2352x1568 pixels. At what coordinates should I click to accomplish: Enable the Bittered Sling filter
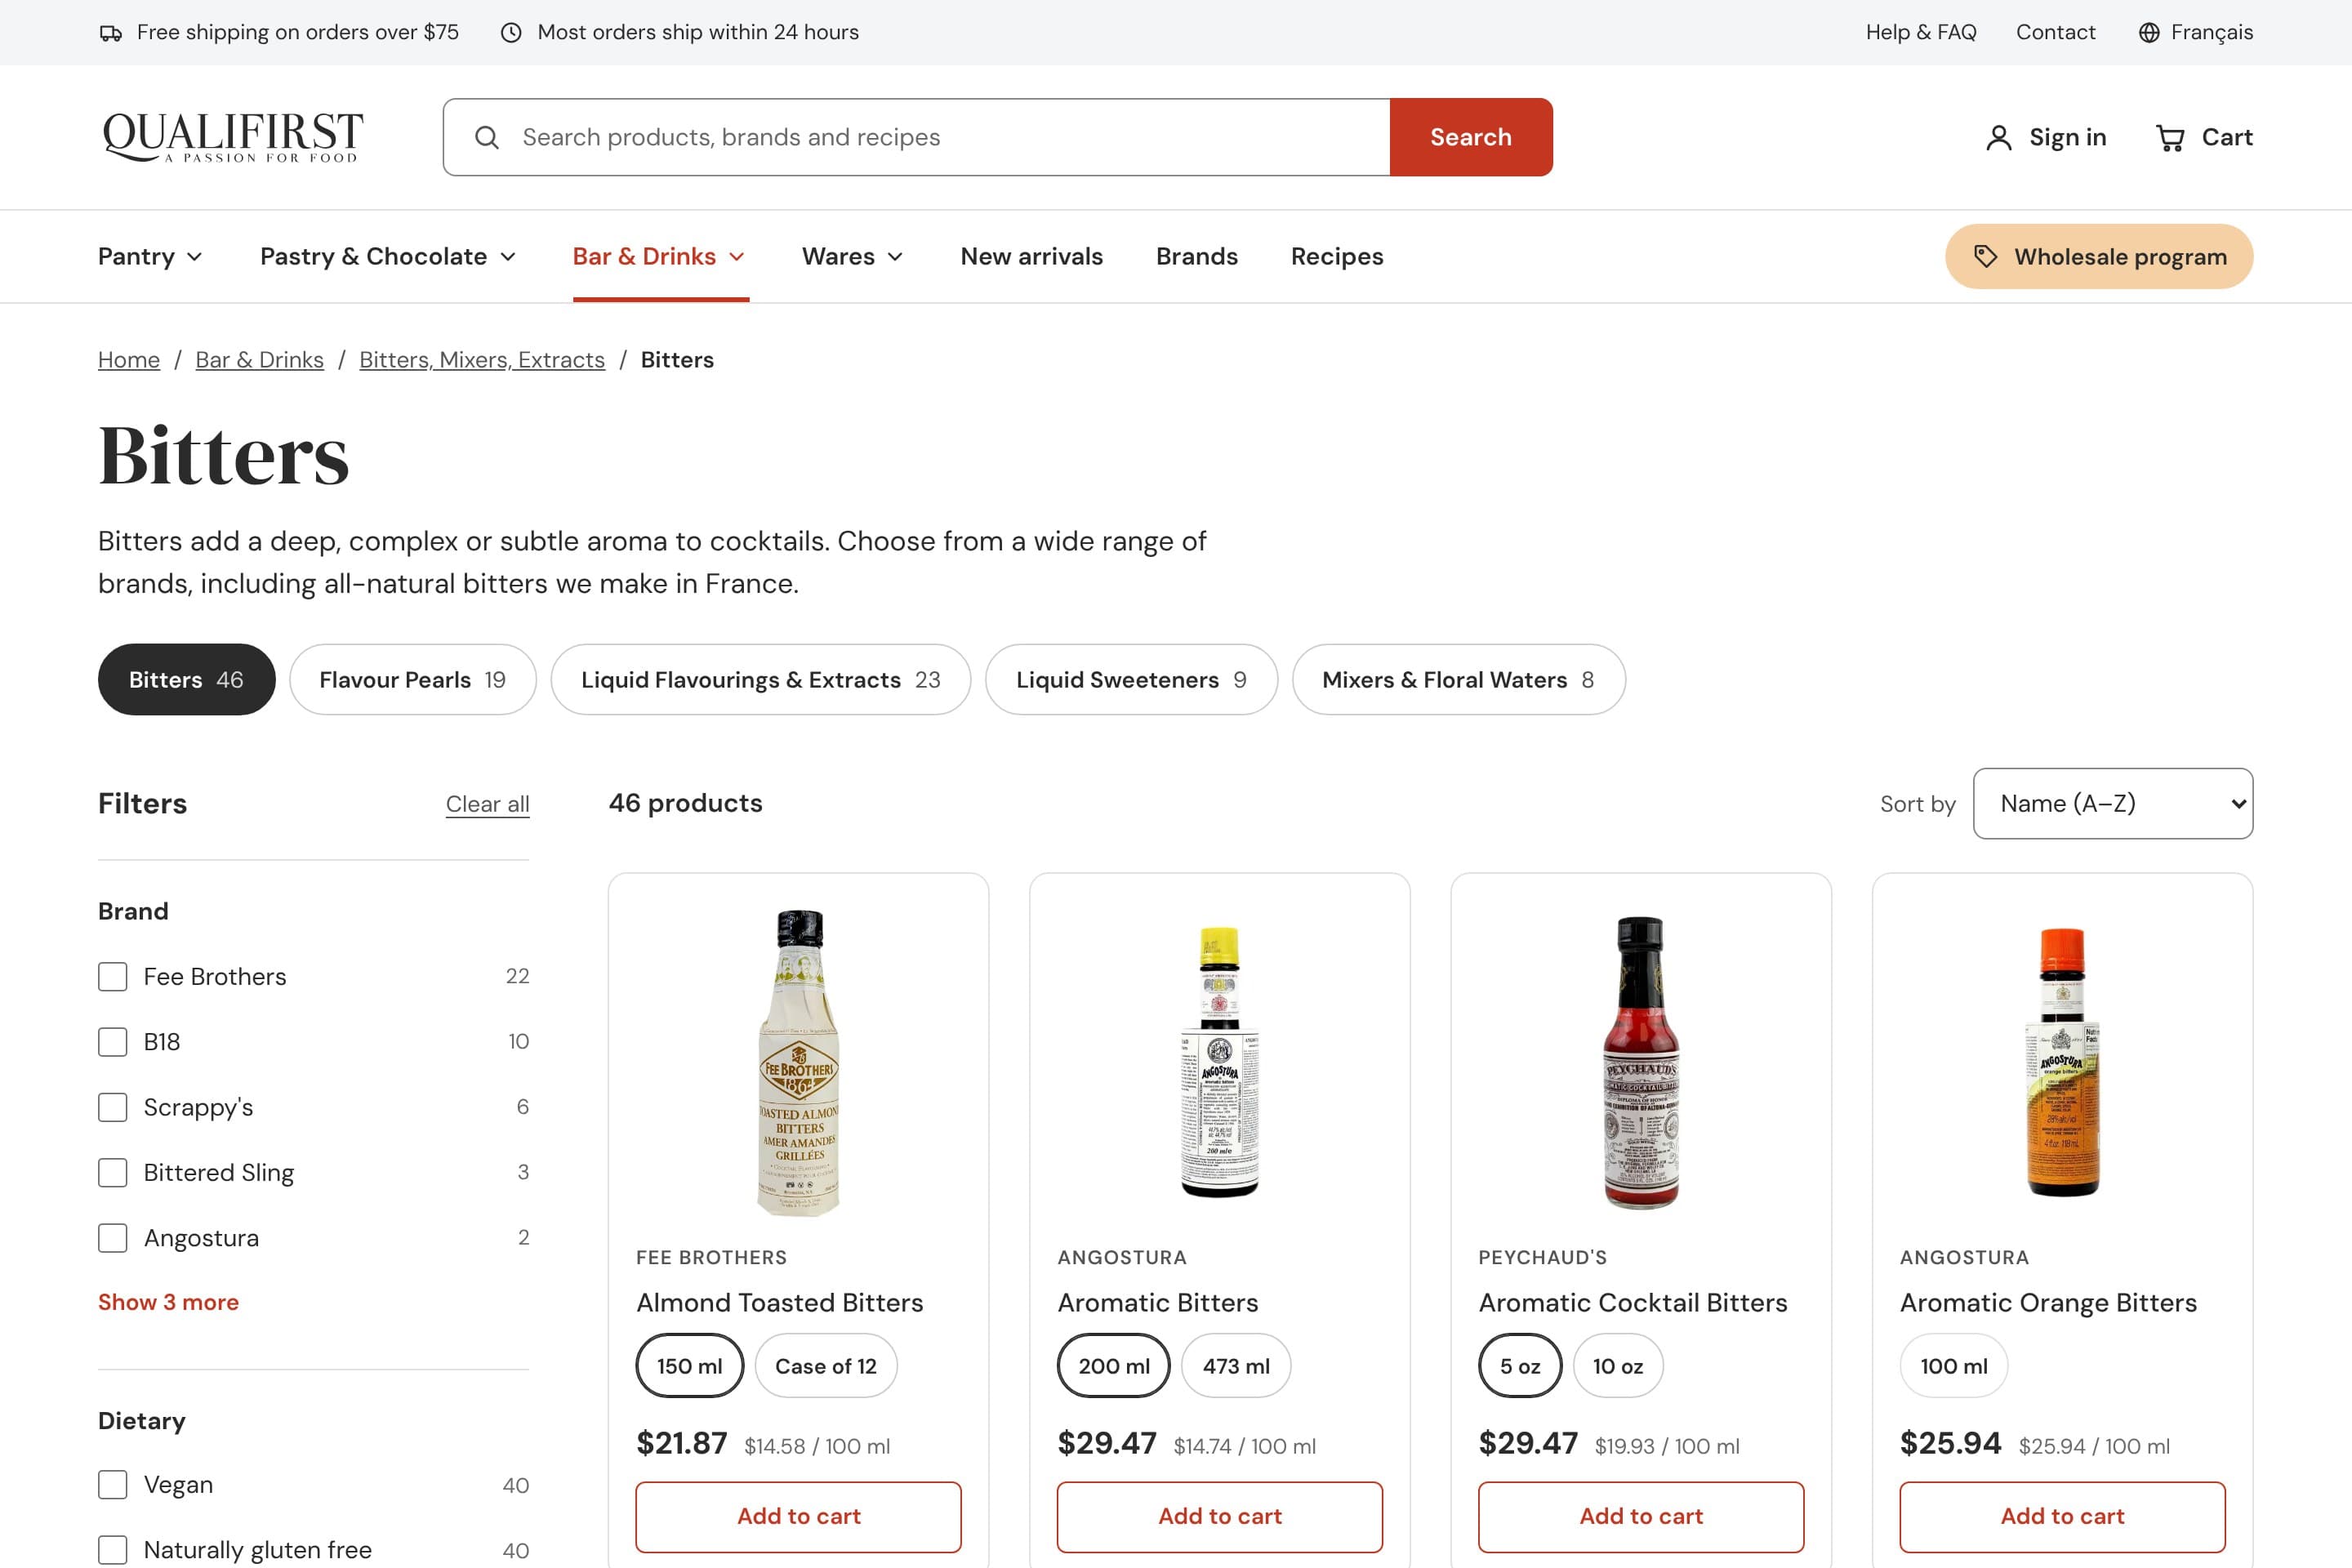pyautogui.click(x=113, y=1172)
